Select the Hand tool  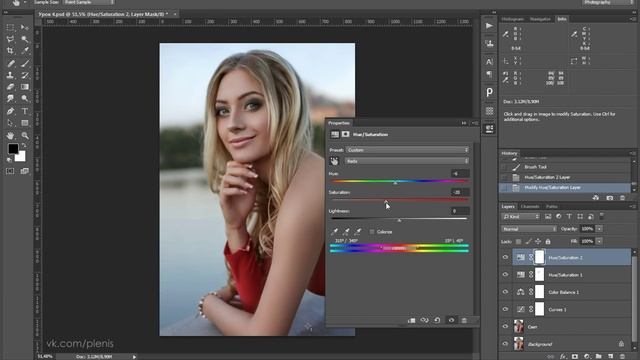10,135
